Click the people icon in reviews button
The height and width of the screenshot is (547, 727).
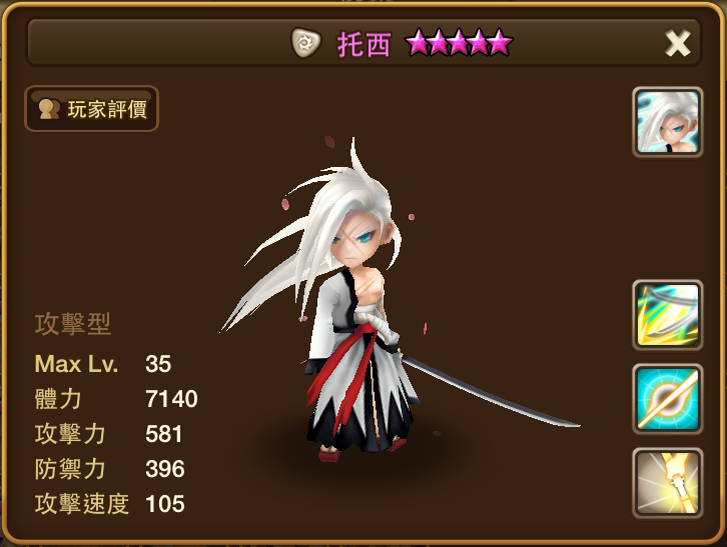(49, 109)
